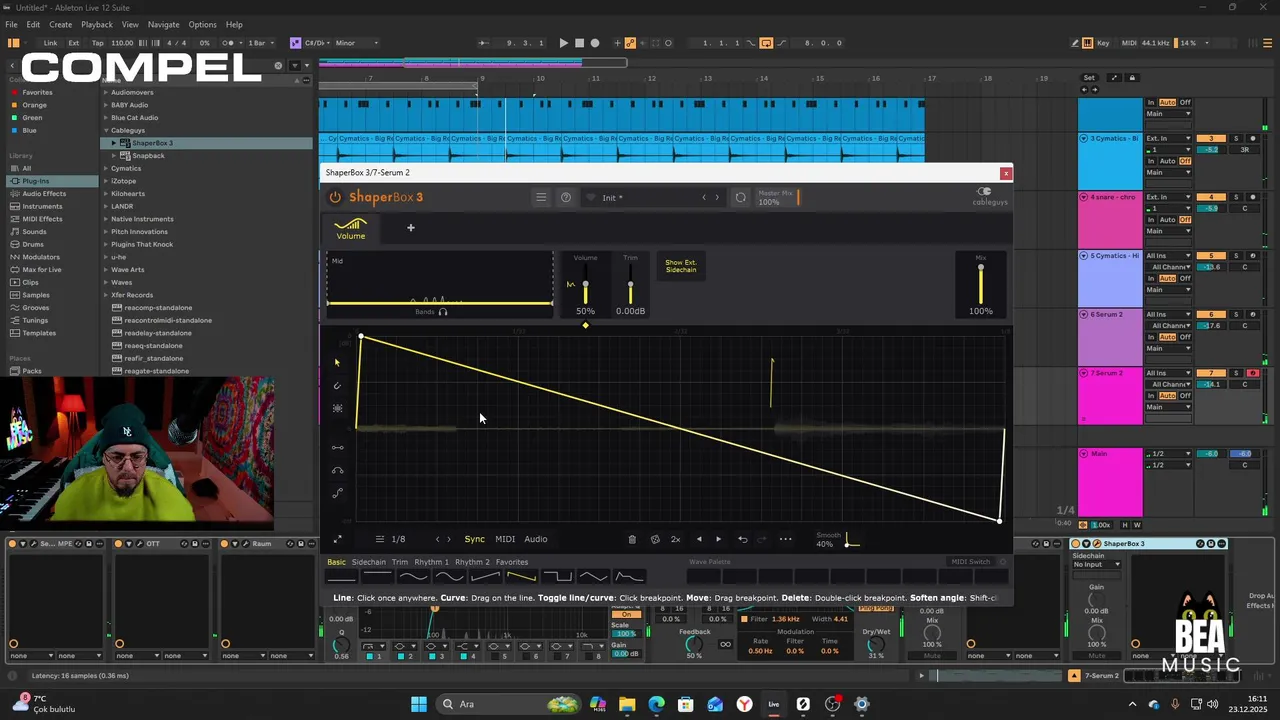Expand the Cableguys folder
1280x720 pixels.
click(105, 130)
